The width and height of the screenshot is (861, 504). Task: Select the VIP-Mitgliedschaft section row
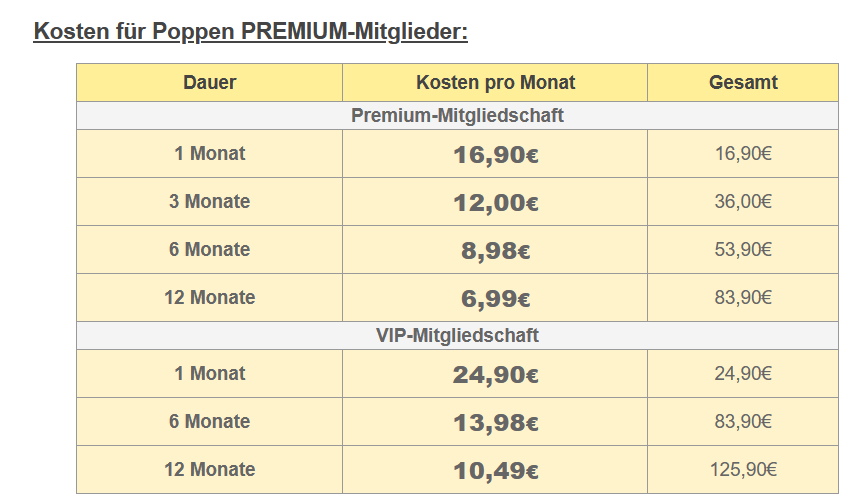click(457, 336)
